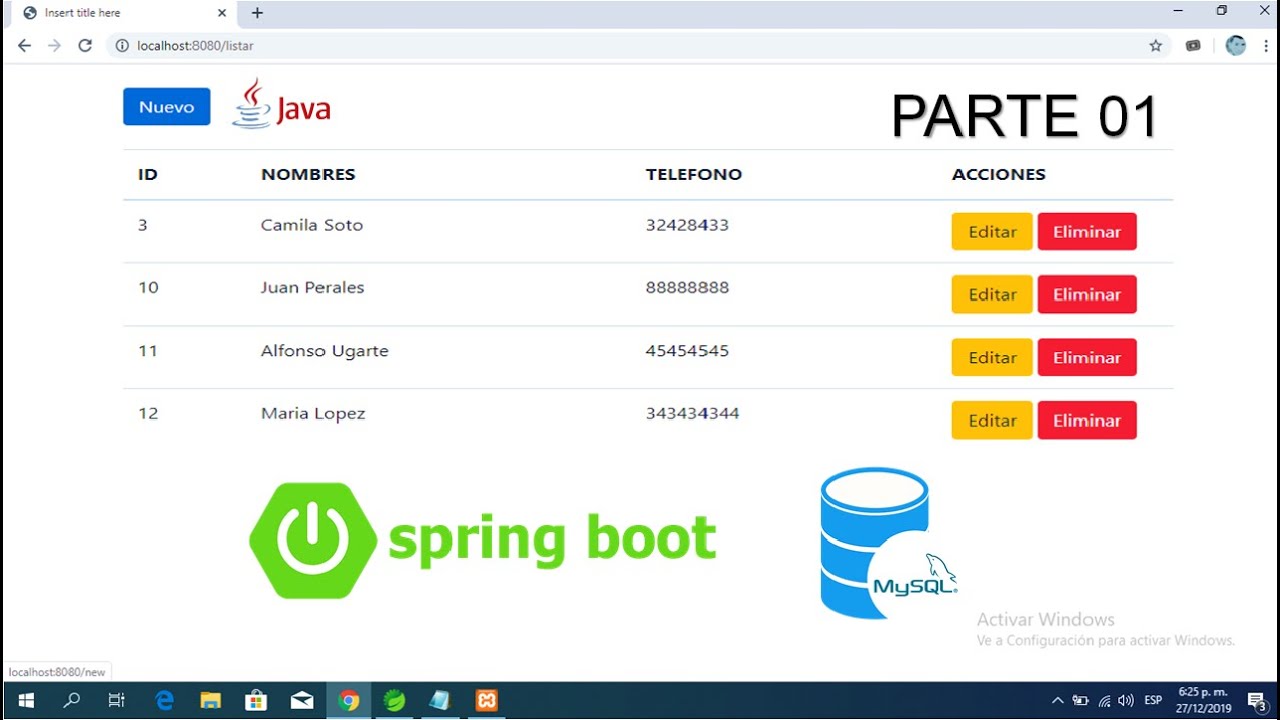Select the name 'Juan Perales'
Screen dimensions: 1280x720
313,287
